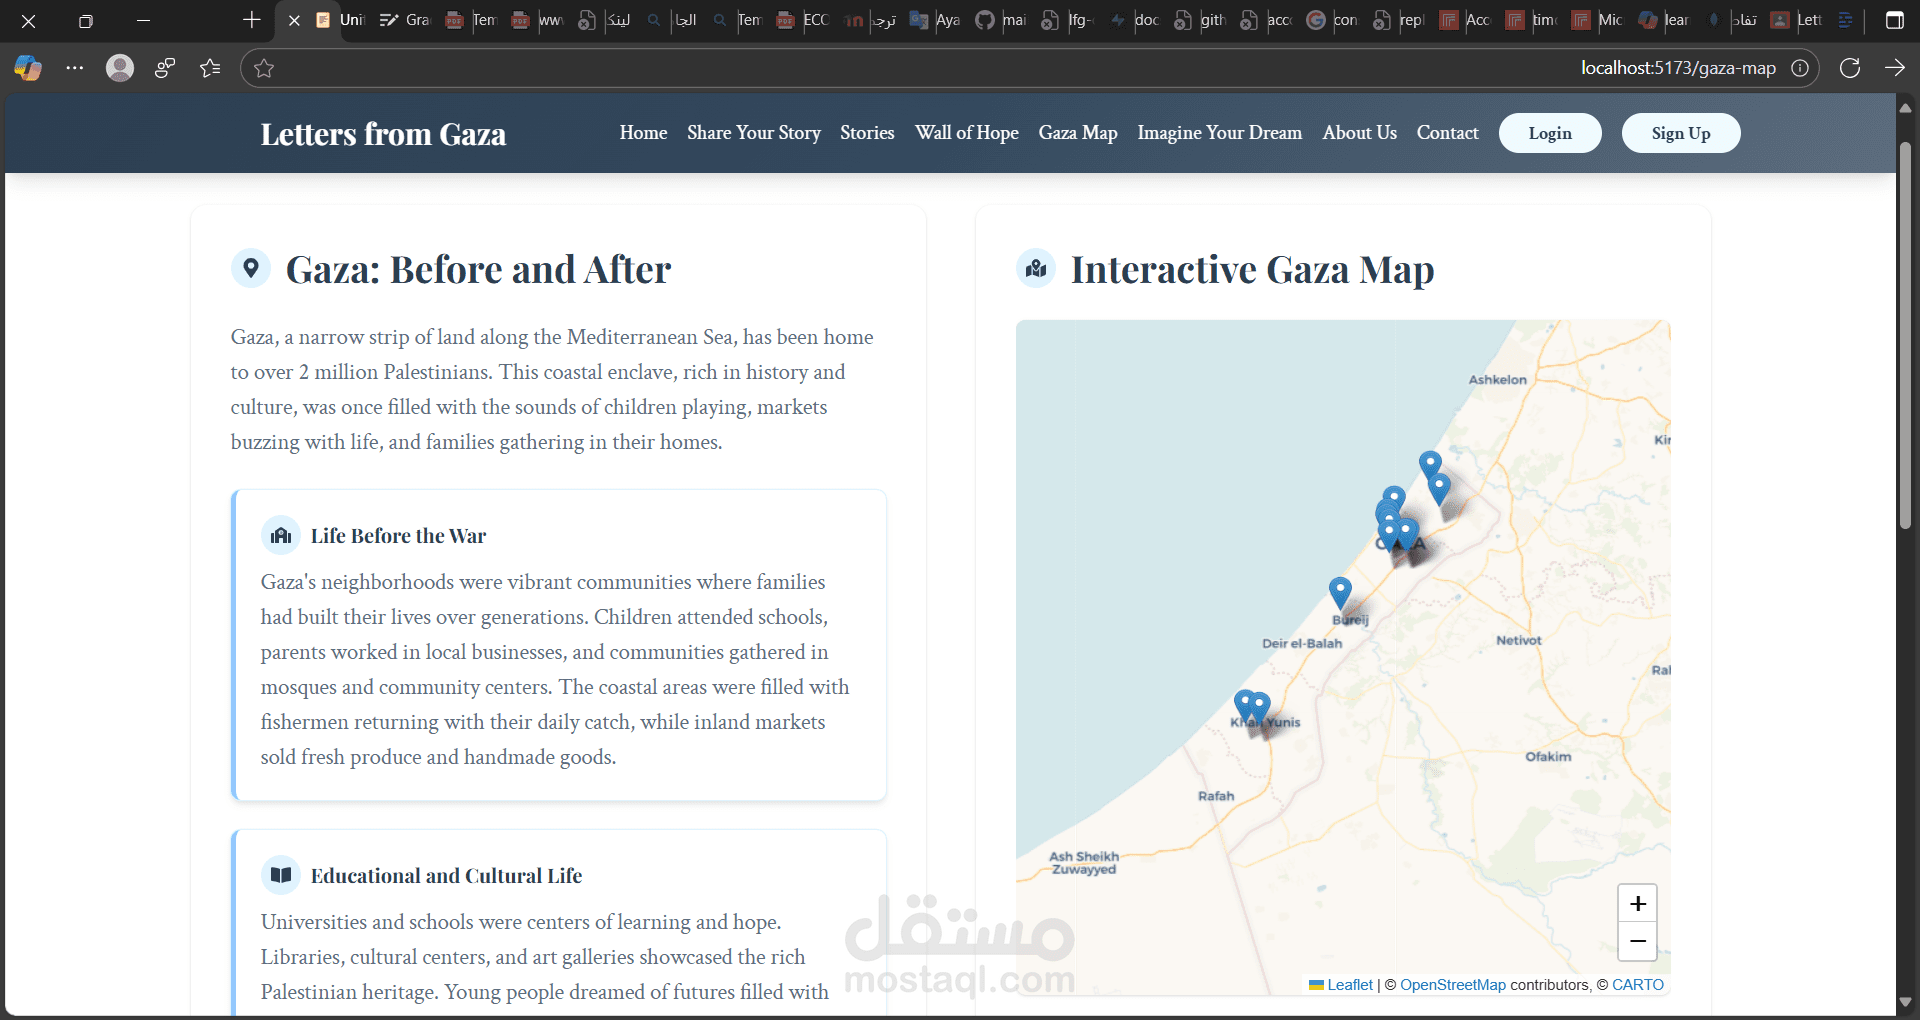This screenshot has width=1920, height=1020.
Task: Switch to the 'lear' tab
Action: (1665, 20)
